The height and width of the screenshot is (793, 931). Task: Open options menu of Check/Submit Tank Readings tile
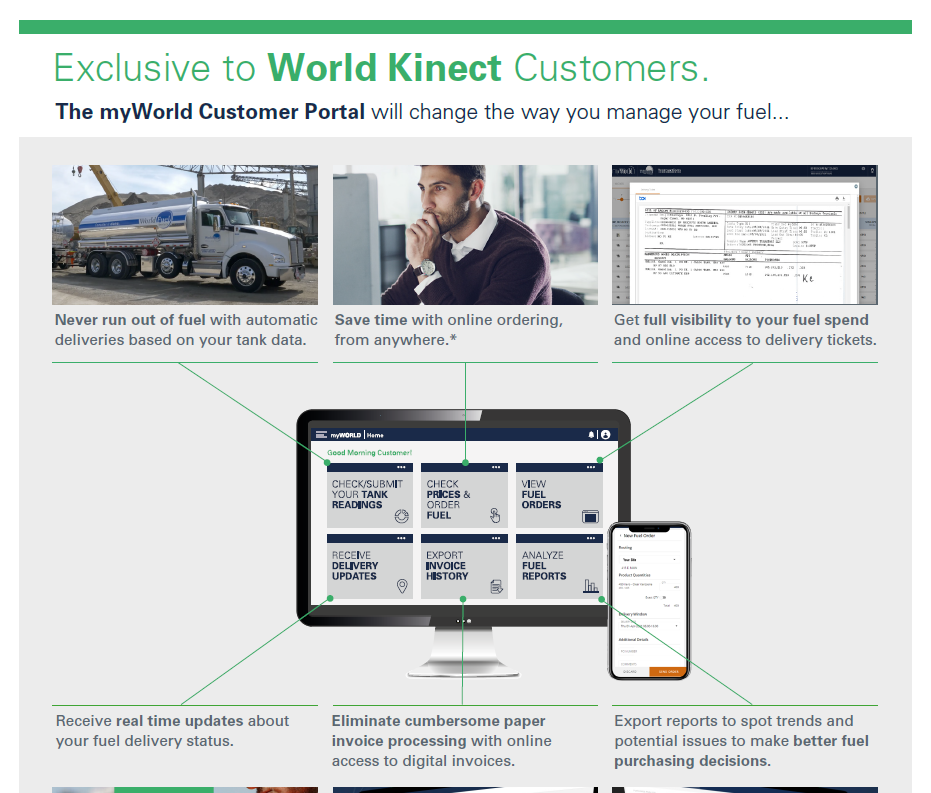401,468
